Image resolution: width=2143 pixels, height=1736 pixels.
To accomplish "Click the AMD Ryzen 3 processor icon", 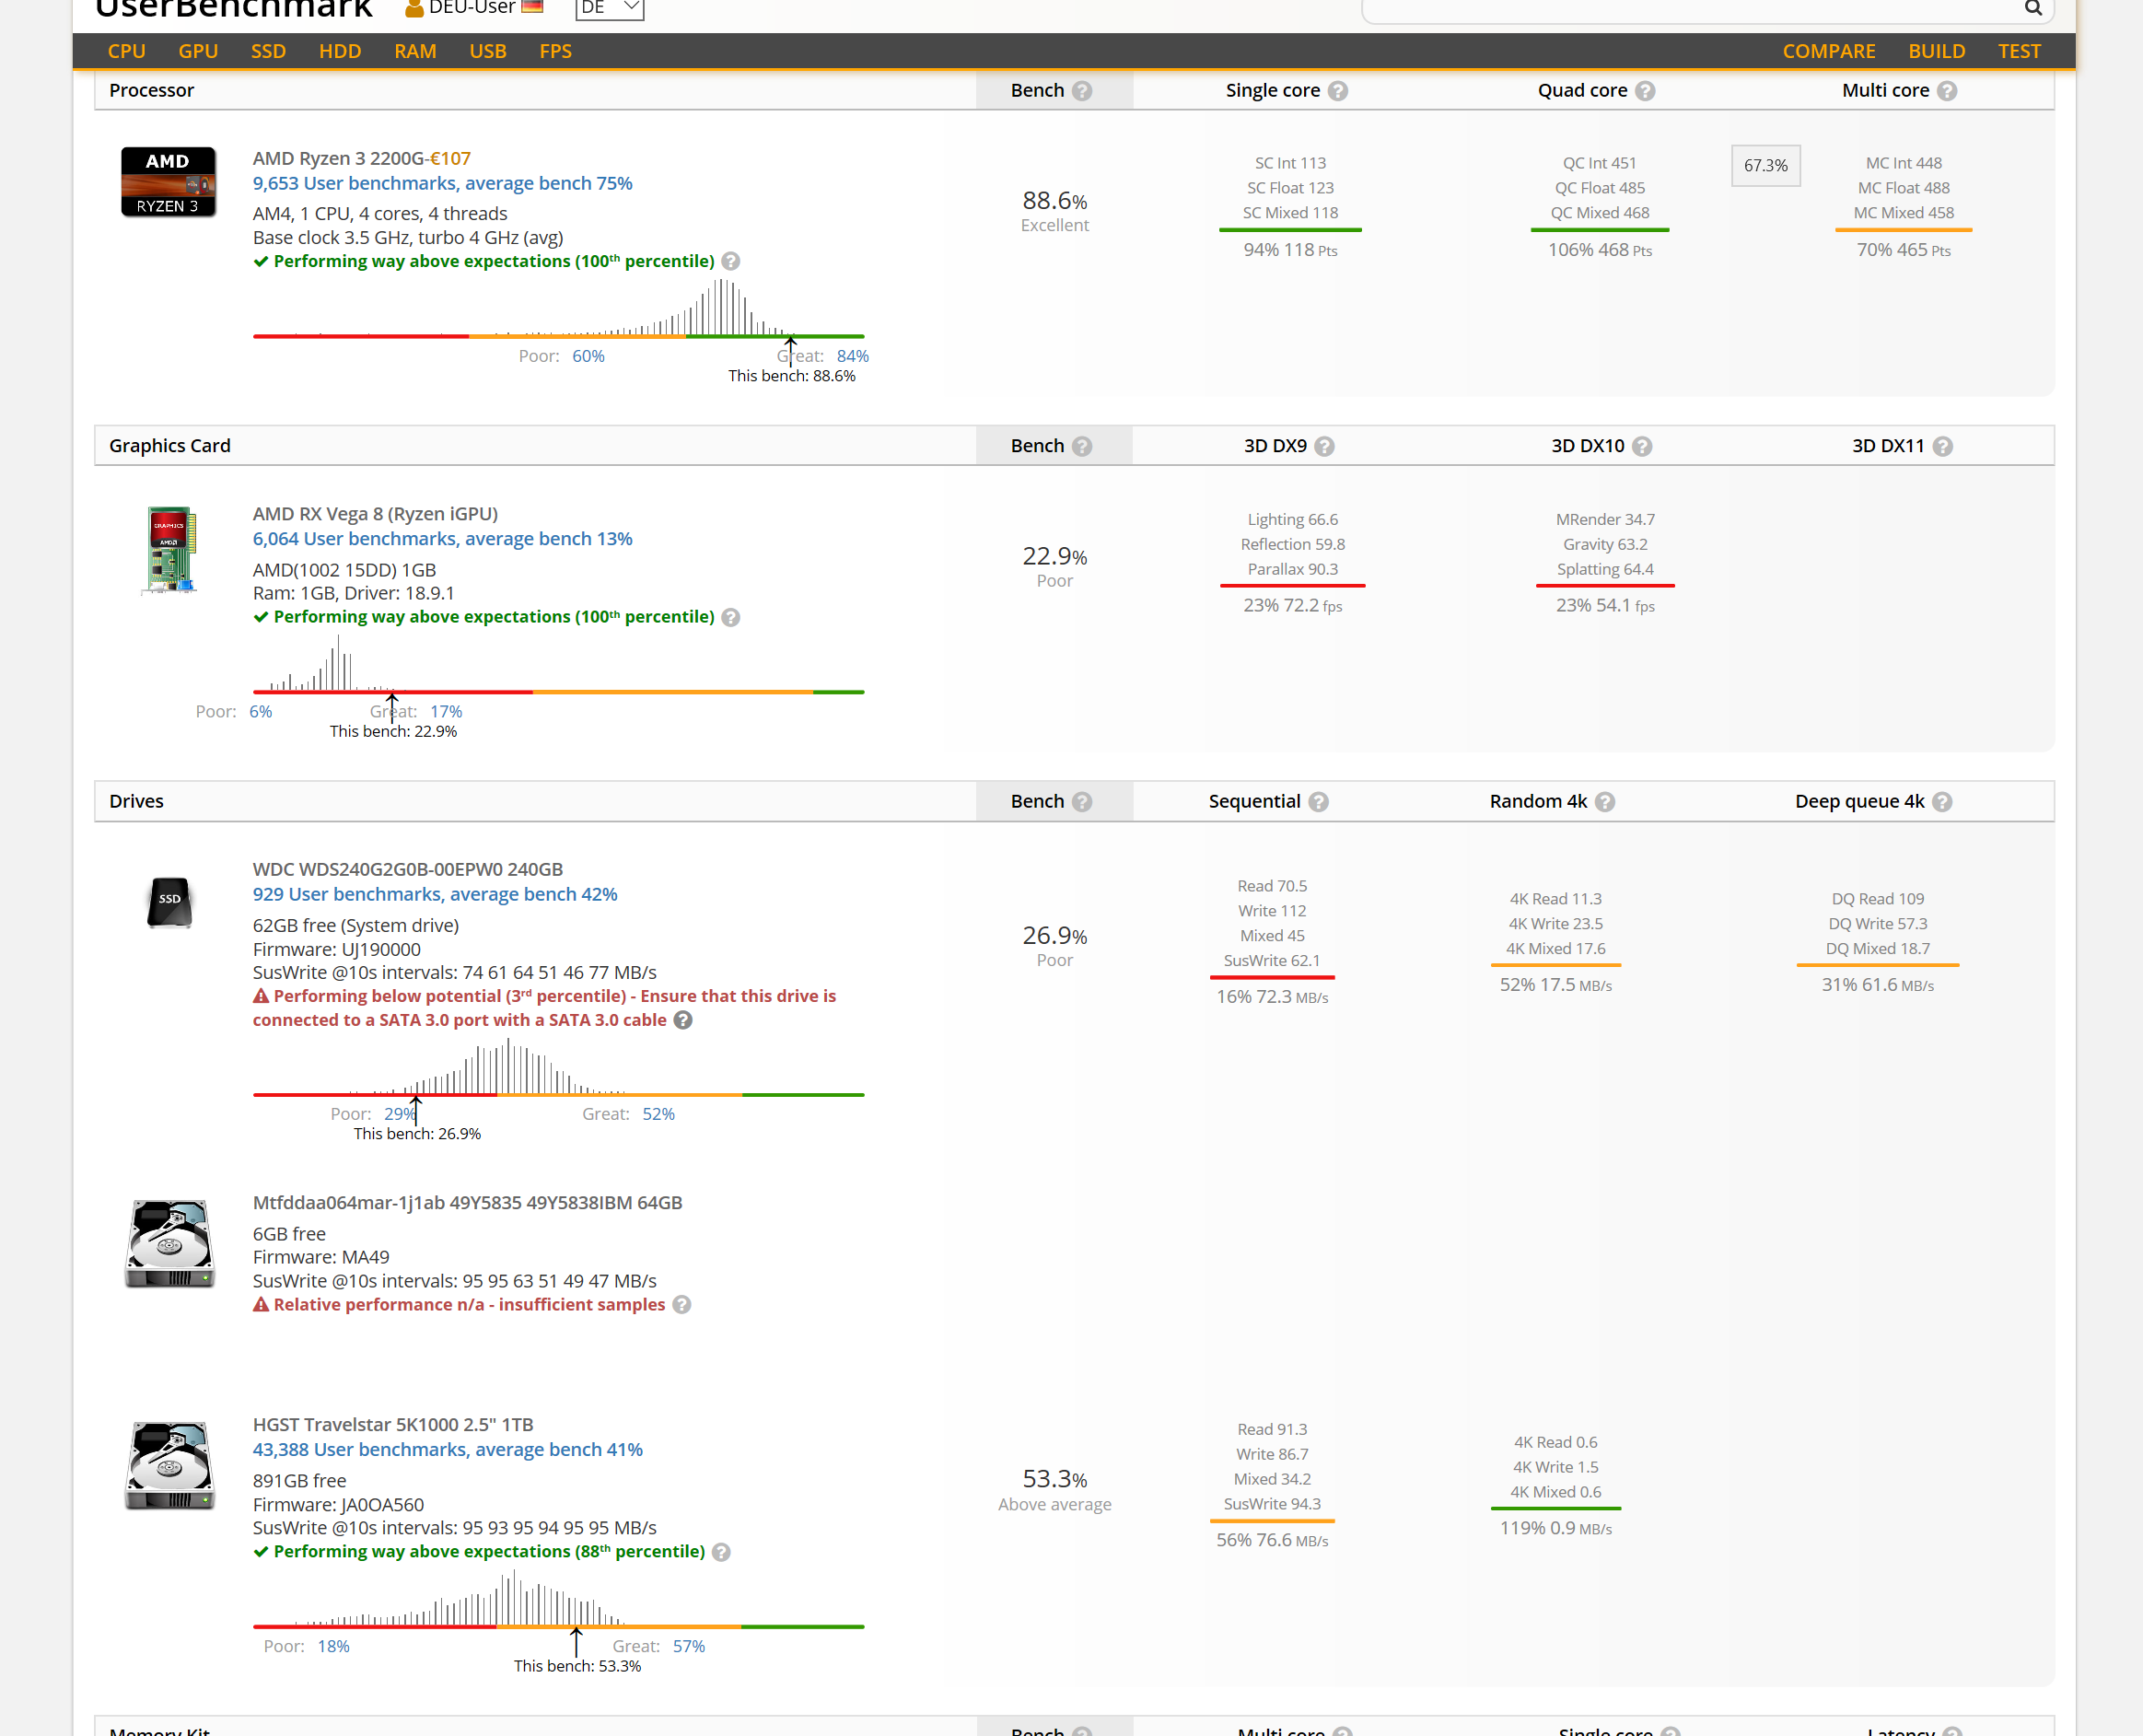I will pos(168,182).
